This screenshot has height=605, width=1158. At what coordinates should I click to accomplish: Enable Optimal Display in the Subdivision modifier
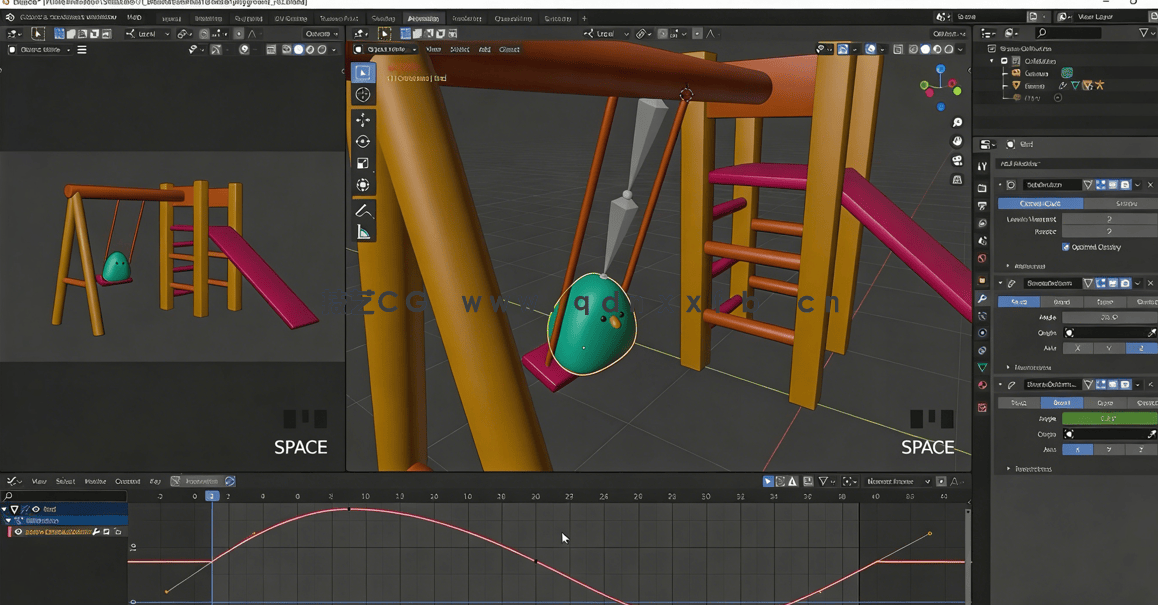[x=1066, y=247]
